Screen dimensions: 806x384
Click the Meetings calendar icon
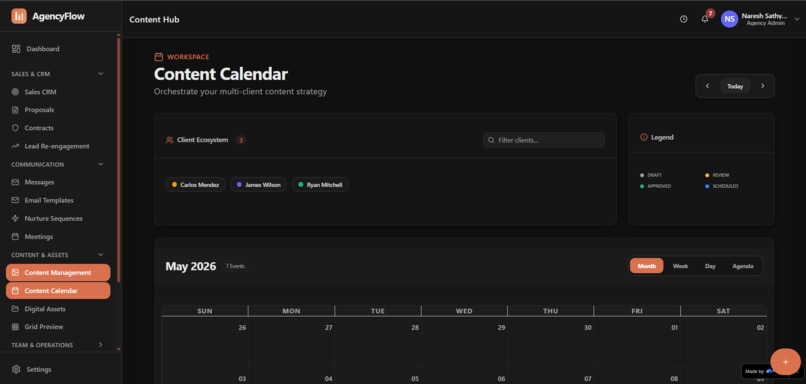(15, 236)
